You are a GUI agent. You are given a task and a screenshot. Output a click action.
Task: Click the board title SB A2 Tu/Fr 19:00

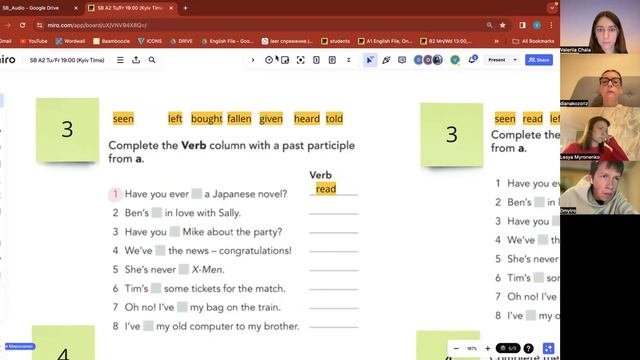tap(67, 60)
